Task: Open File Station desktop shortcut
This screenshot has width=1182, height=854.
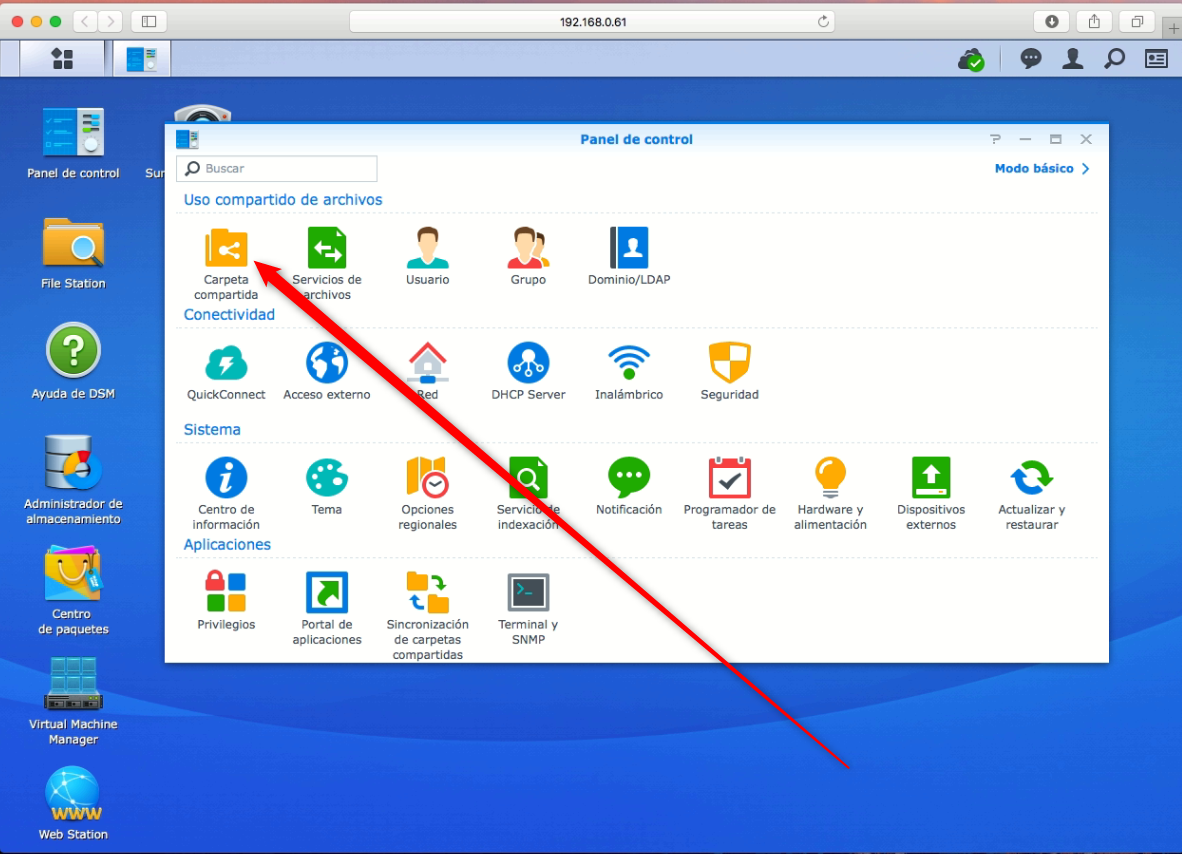Action: pyautogui.click(x=73, y=254)
